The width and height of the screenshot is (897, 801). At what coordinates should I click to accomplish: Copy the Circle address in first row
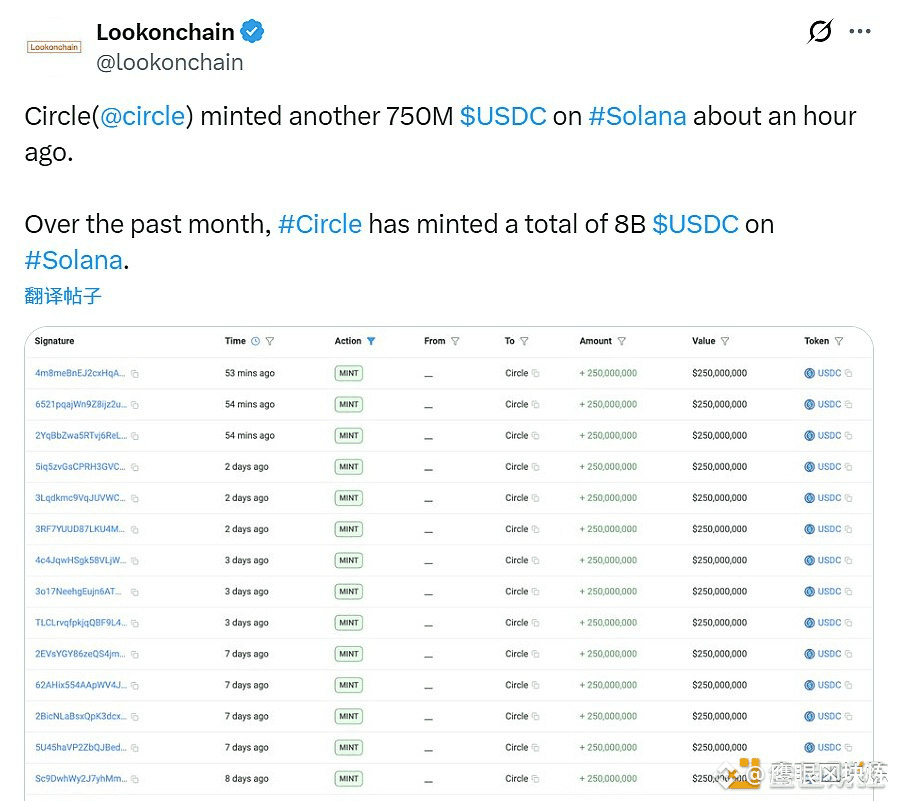point(536,373)
